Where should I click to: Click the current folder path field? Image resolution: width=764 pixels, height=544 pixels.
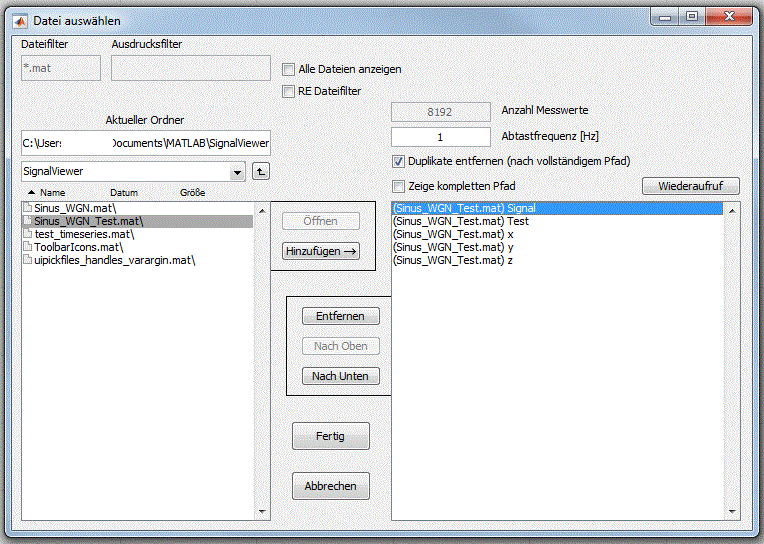145,144
